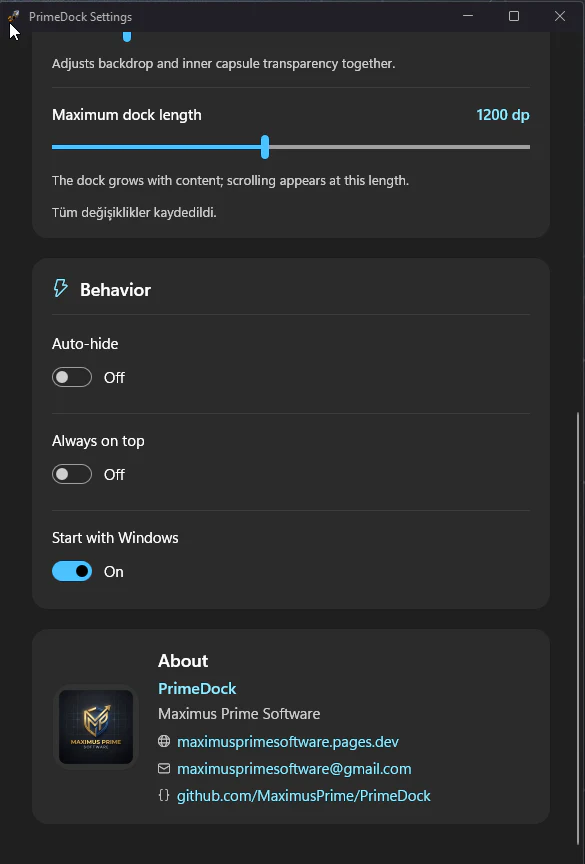Close the PrimeDock Settings window
Screen dimensions: 585x864
pyautogui.click(x=560, y=16)
